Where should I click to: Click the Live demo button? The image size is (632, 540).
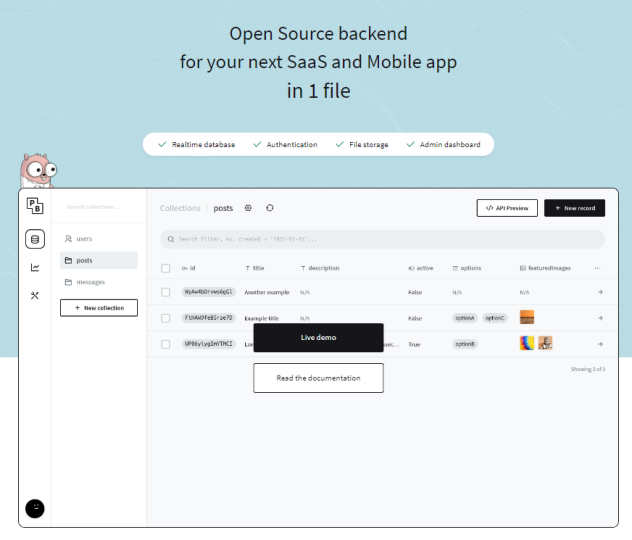click(x=318, y=337)
